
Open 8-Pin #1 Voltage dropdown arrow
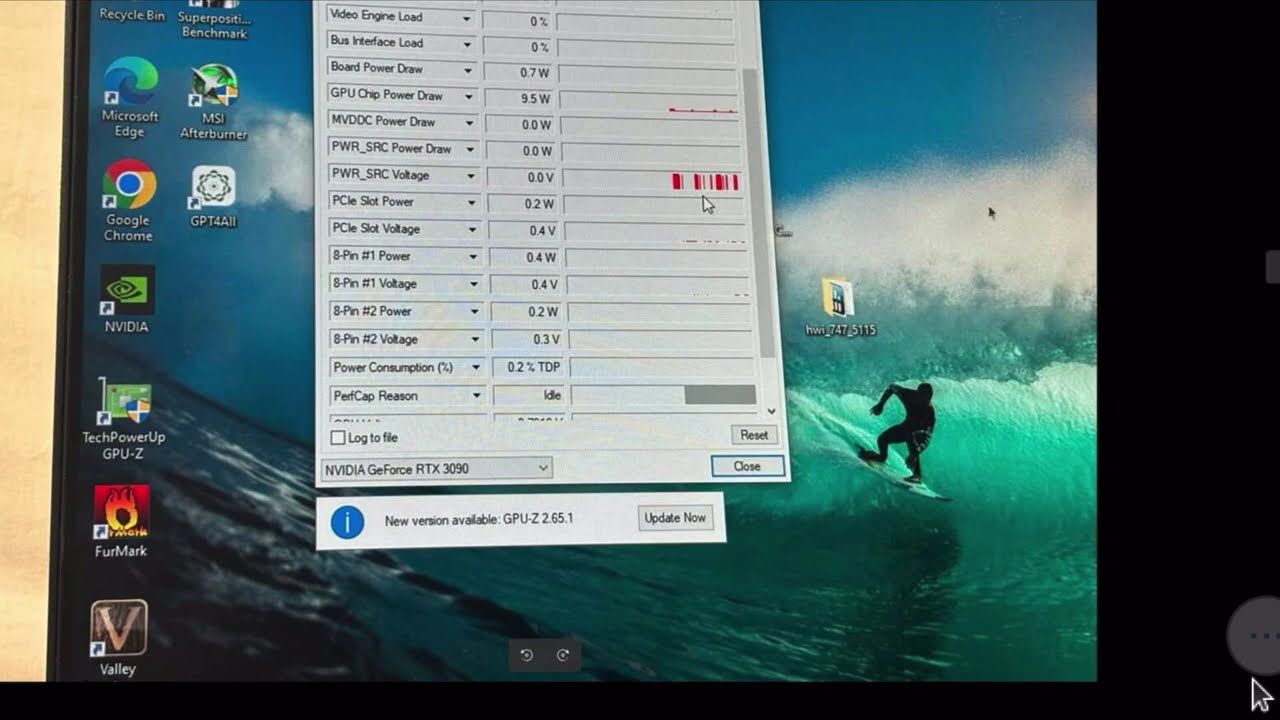474,284
